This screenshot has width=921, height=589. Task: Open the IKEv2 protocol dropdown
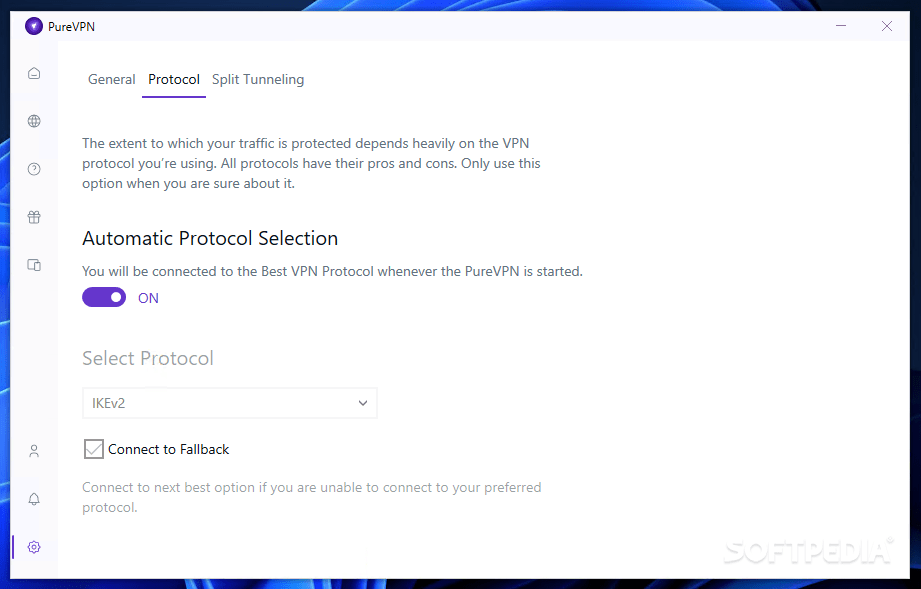pos(229,402)
